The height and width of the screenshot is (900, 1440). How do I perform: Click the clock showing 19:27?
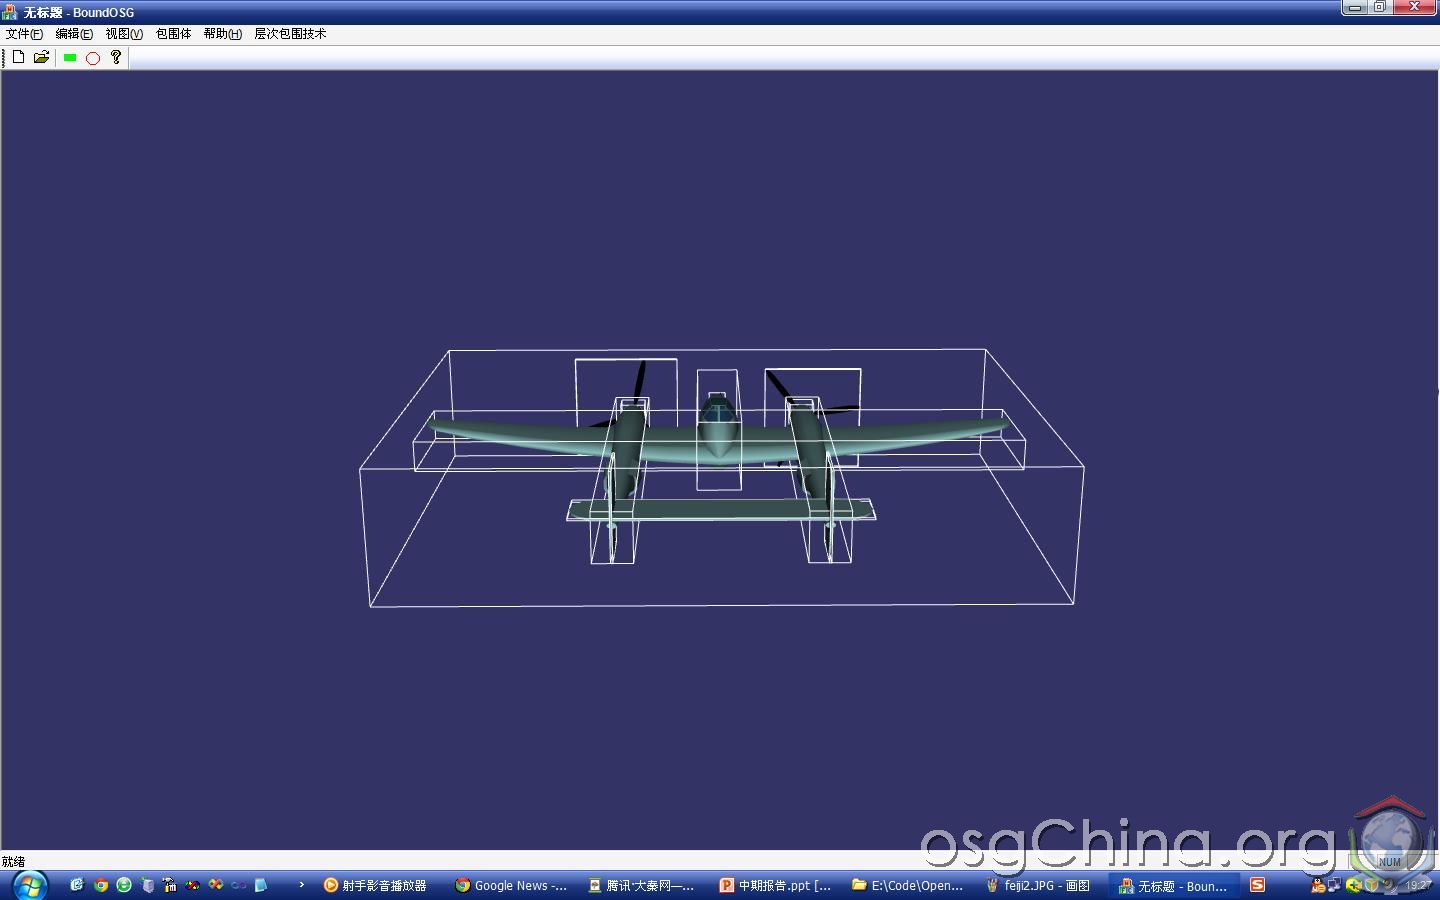pyautogui.click(x=1418, y=885)
